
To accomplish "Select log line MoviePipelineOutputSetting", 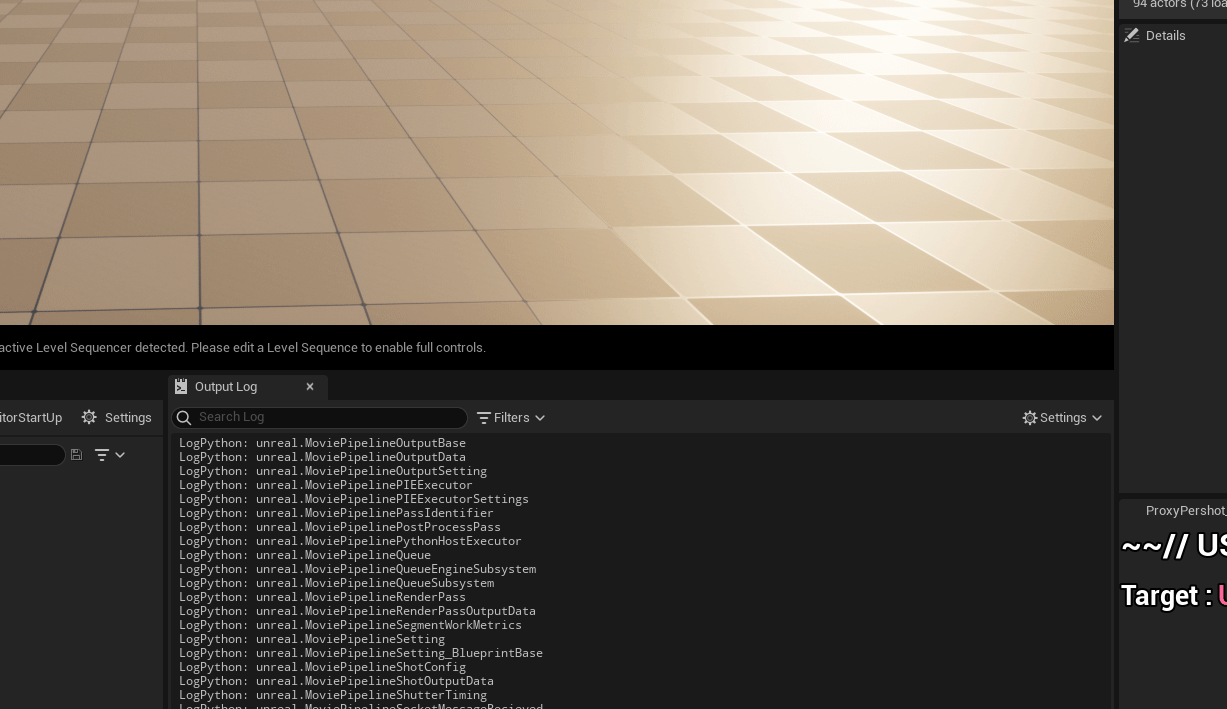I will (333, 471).
